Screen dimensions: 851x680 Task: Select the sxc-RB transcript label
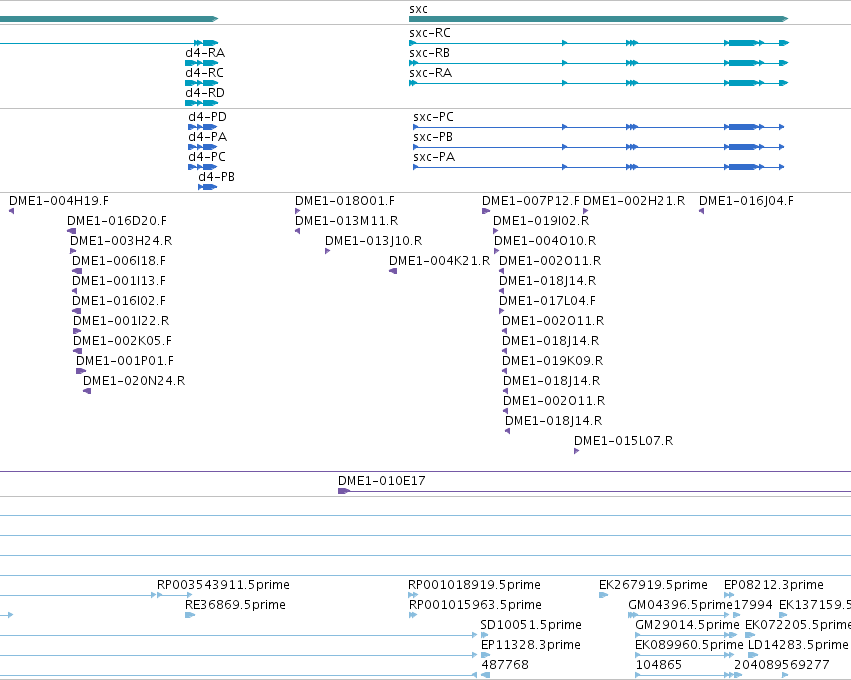tap(429, 53)
